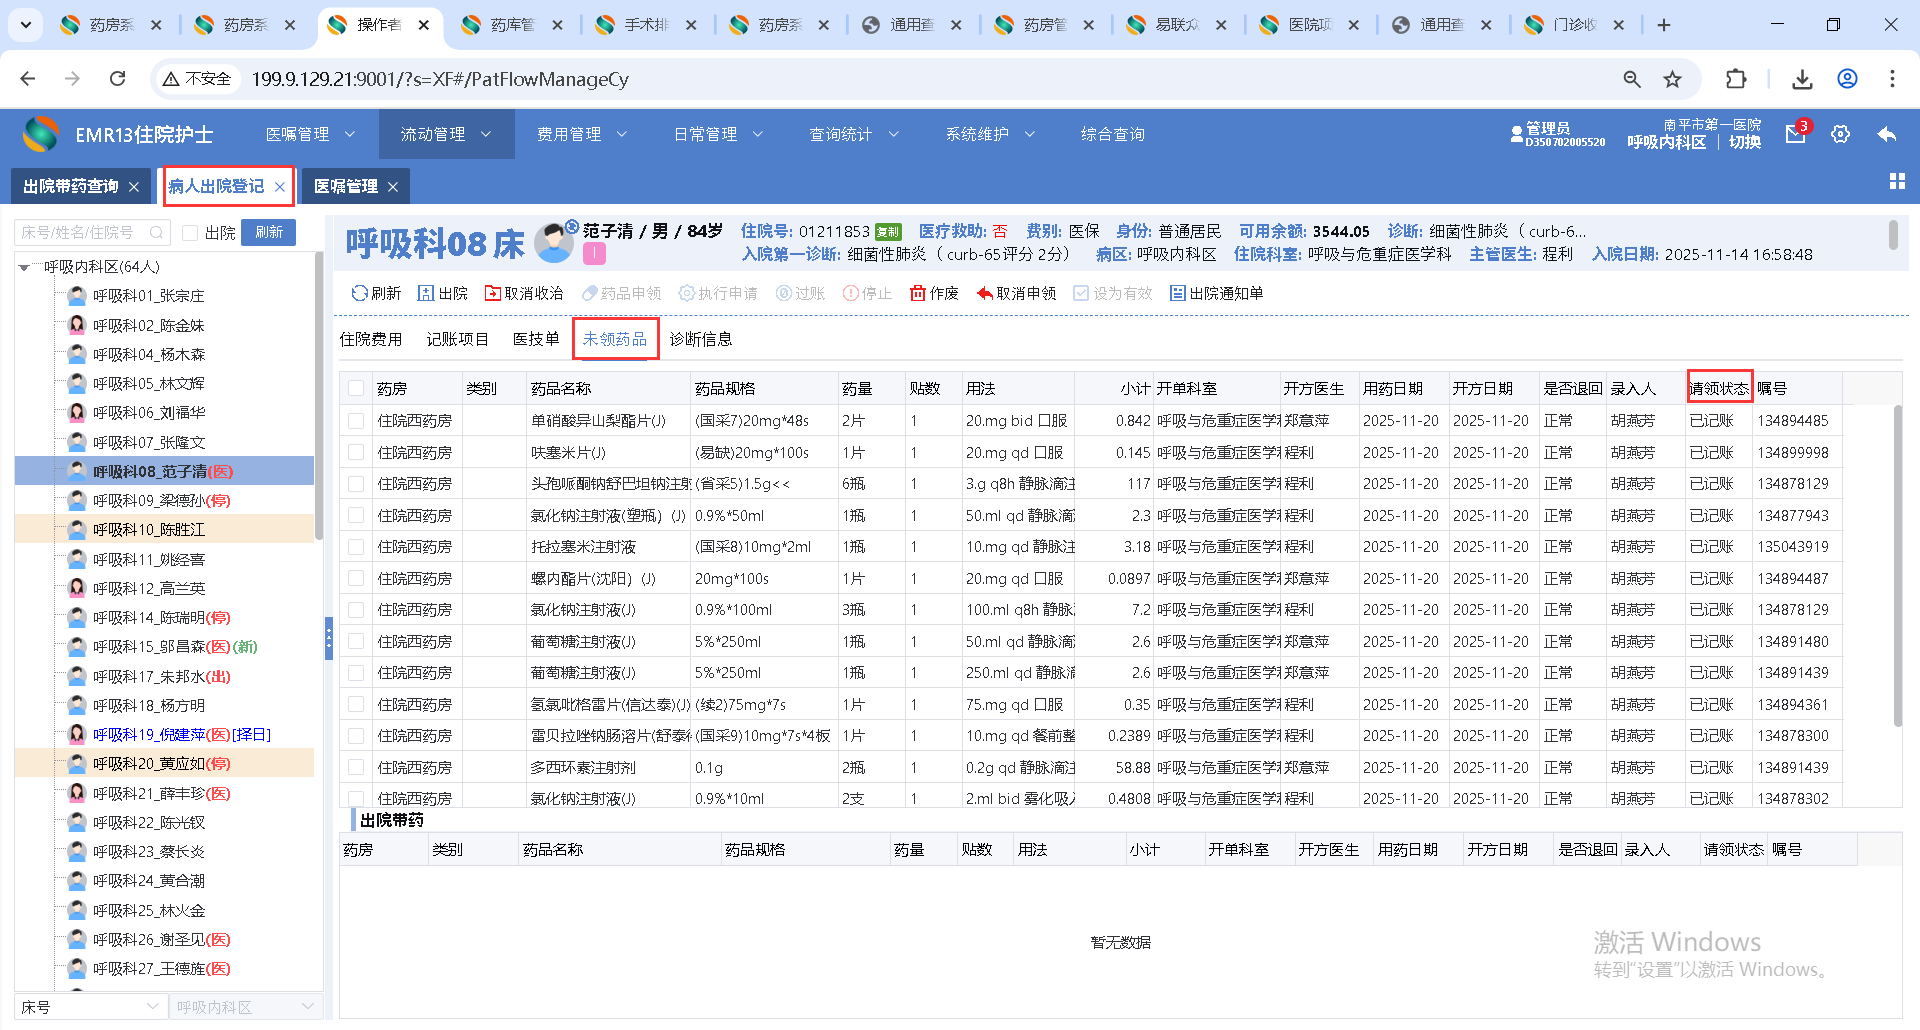Click the sidebar collapse handle beside the patient tree
This screenshot has height=1030, width=1920.
(328, 638)
